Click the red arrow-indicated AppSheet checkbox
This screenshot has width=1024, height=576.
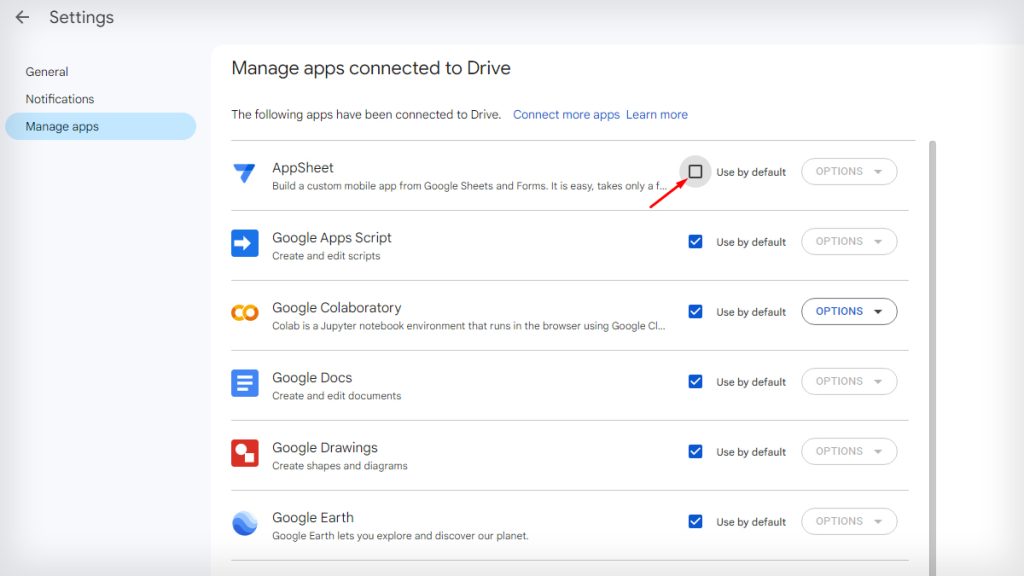pos(695,171)
